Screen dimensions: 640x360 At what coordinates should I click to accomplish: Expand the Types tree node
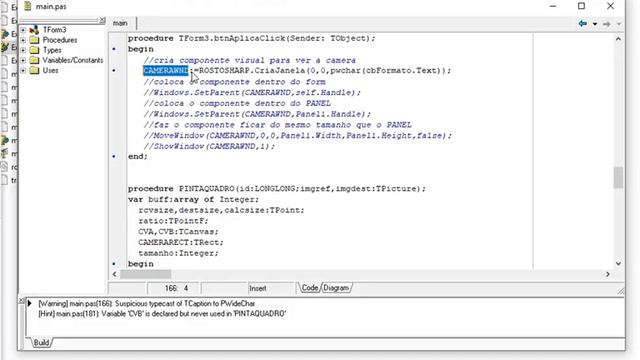click(23, 50)
